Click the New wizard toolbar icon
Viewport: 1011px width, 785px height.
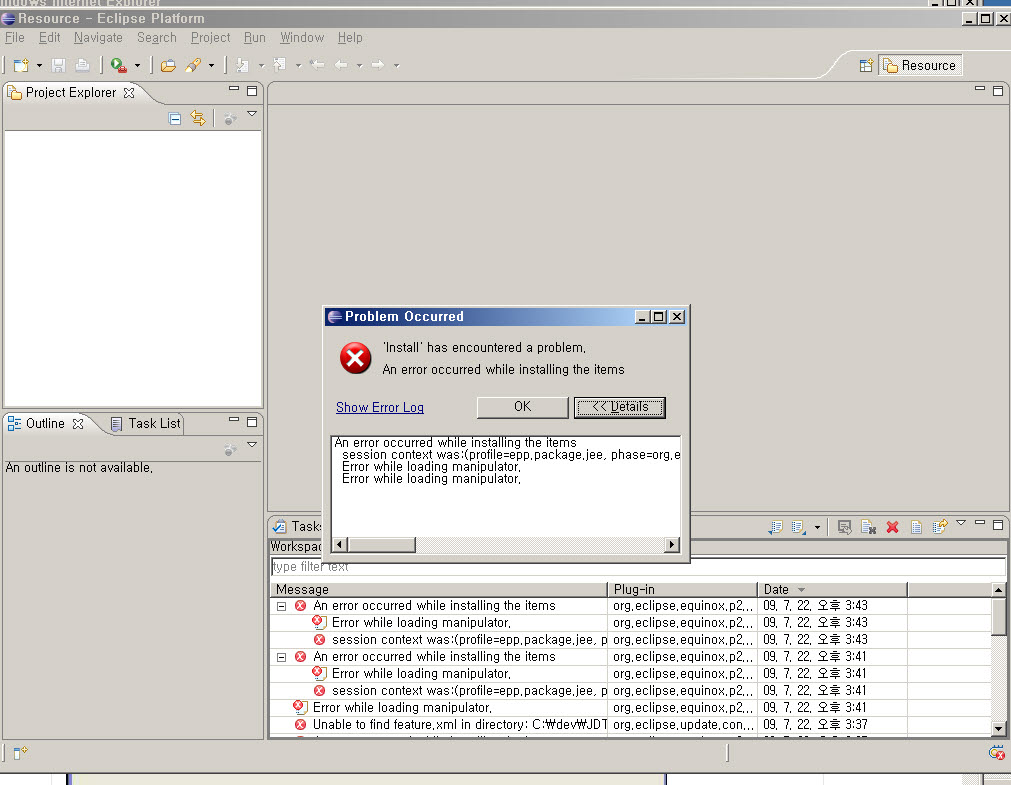tap(21, 65)
